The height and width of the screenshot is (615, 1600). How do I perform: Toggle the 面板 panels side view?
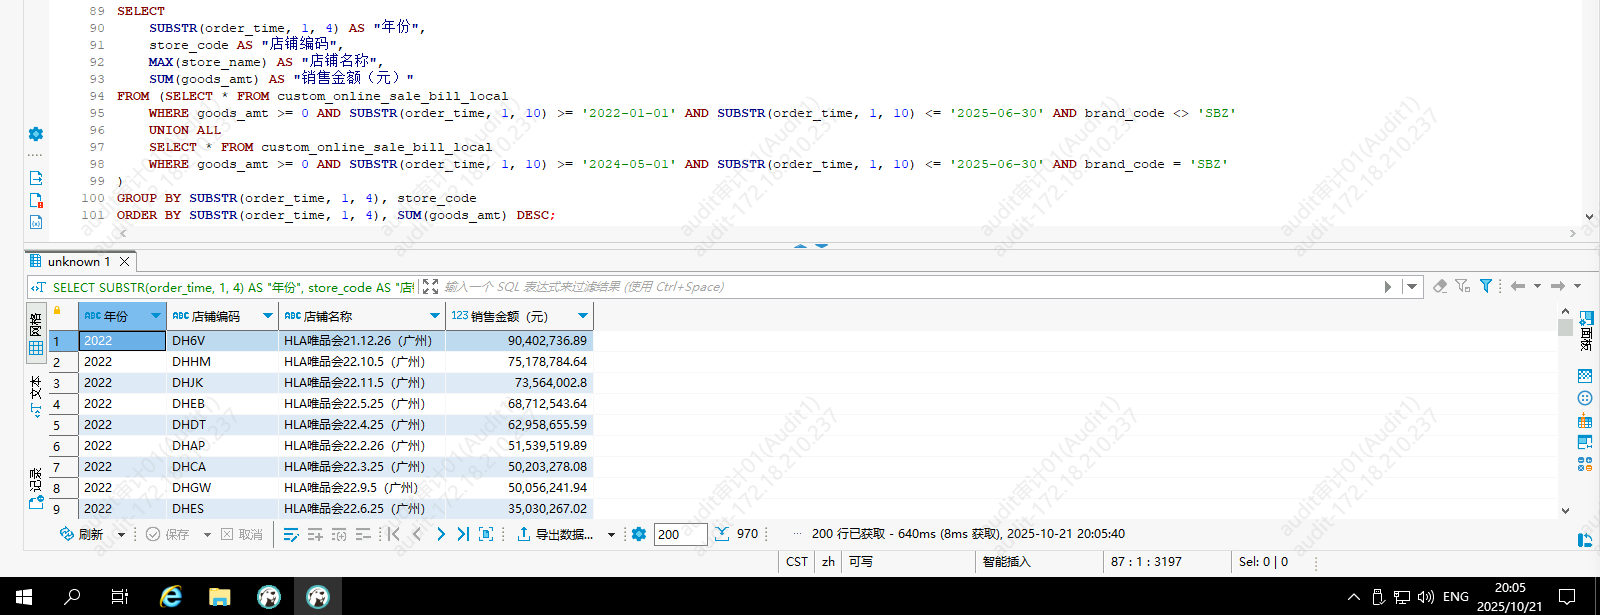pos(1586,330)
